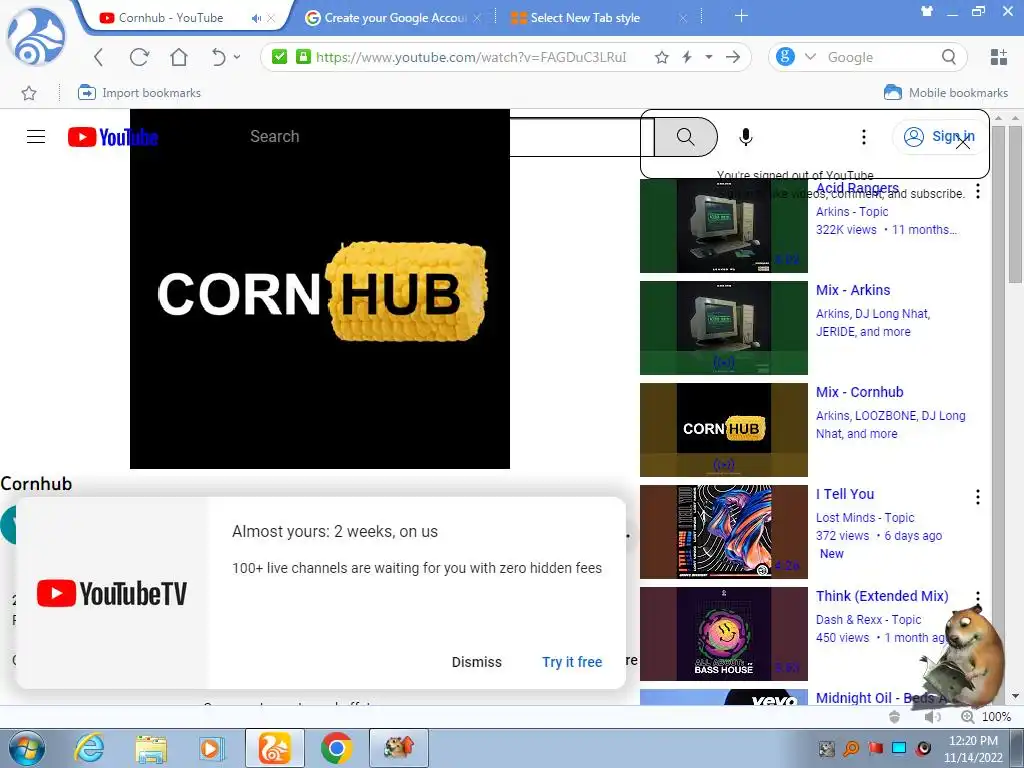This screenshot has width=1024, height=768.
Task: Close the signed out popup with X
Action: [x=963, y=142]
